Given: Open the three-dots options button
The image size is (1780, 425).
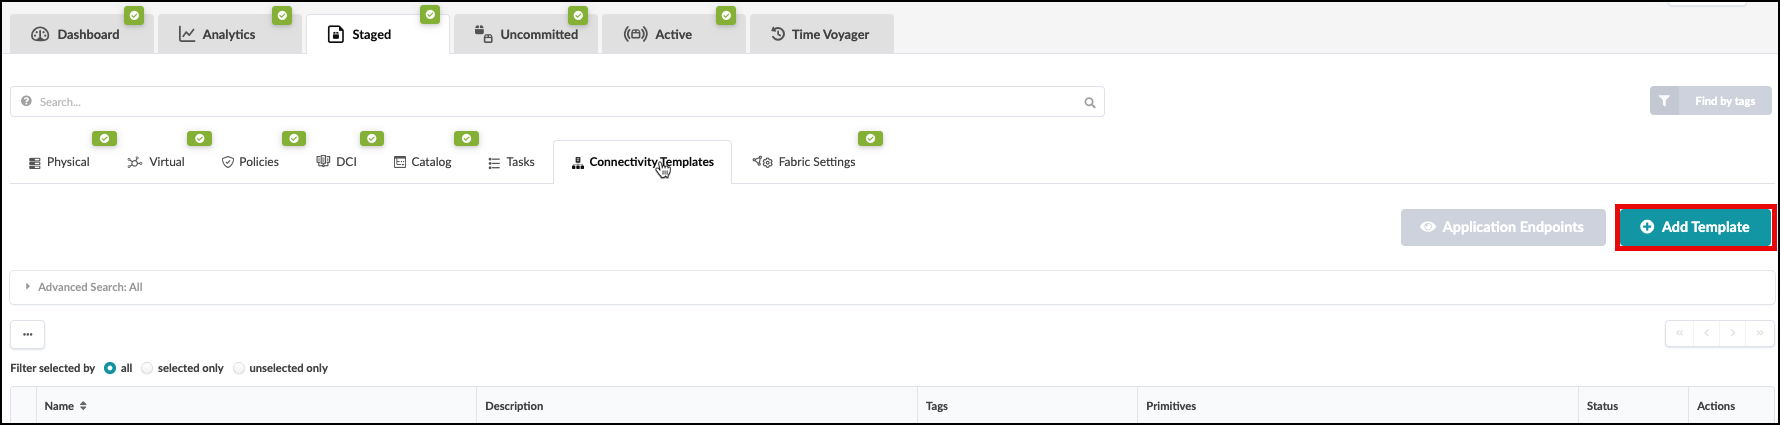Looking at the screenshot, I should tap(27, 334).
